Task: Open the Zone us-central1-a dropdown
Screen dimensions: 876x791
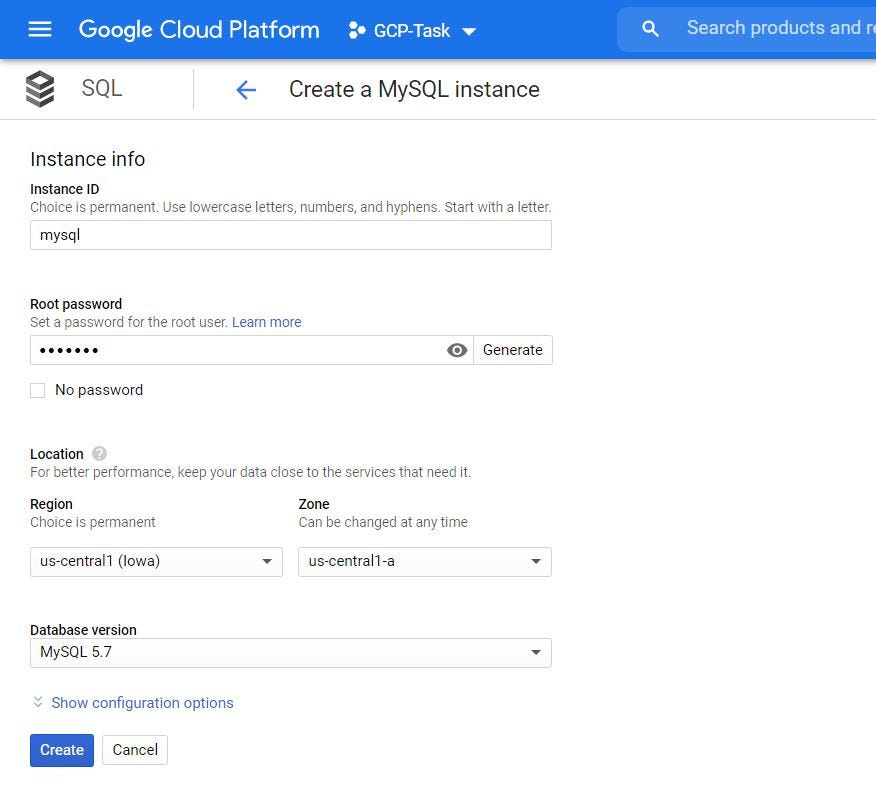Action: tap(425, 561)
